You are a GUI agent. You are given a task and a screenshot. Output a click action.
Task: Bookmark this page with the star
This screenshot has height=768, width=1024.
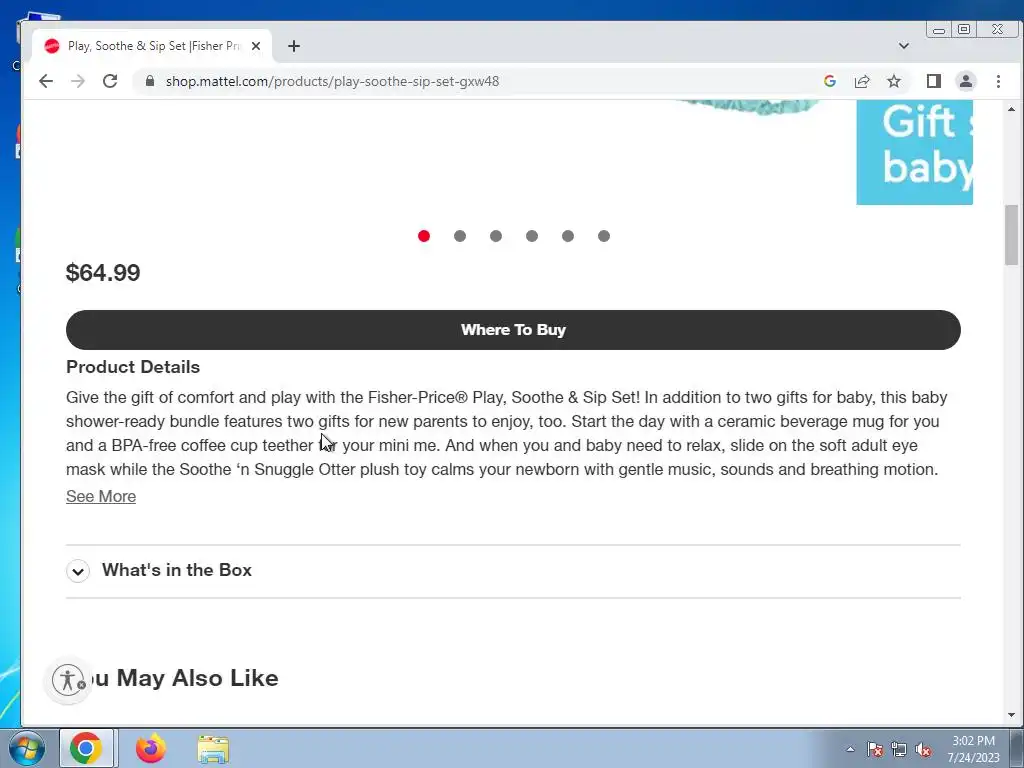point(894,81)
